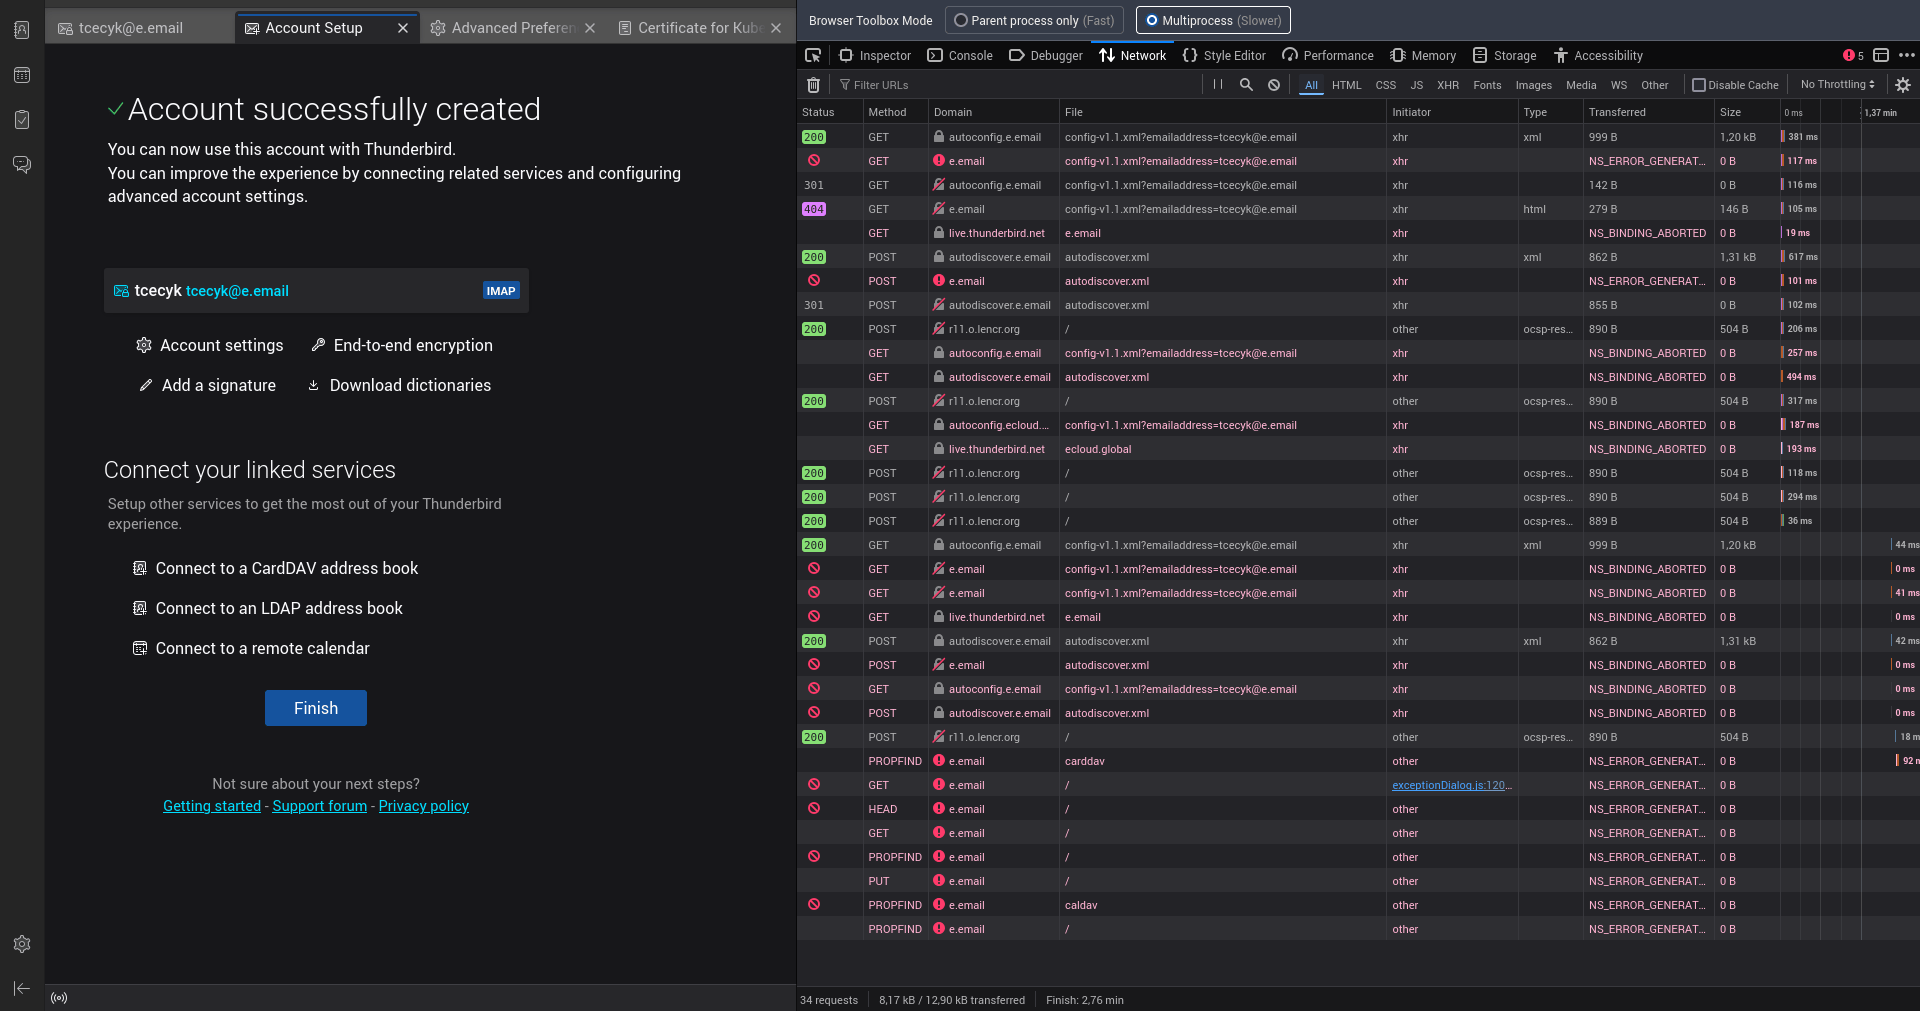Viewport: 1920px width, 1011px height.
Task: Filter requests by CSS
Action: click(1385, 85)
